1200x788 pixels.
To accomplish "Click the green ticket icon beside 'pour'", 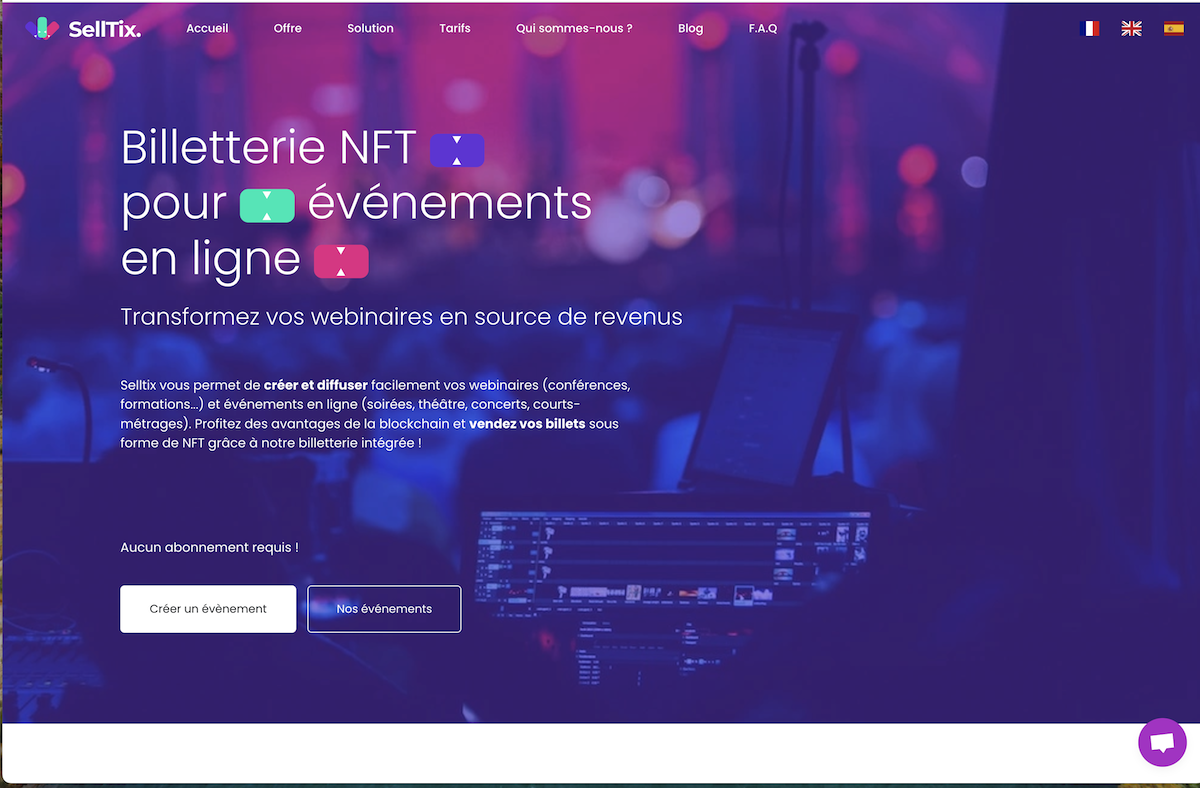I will 267,205.
